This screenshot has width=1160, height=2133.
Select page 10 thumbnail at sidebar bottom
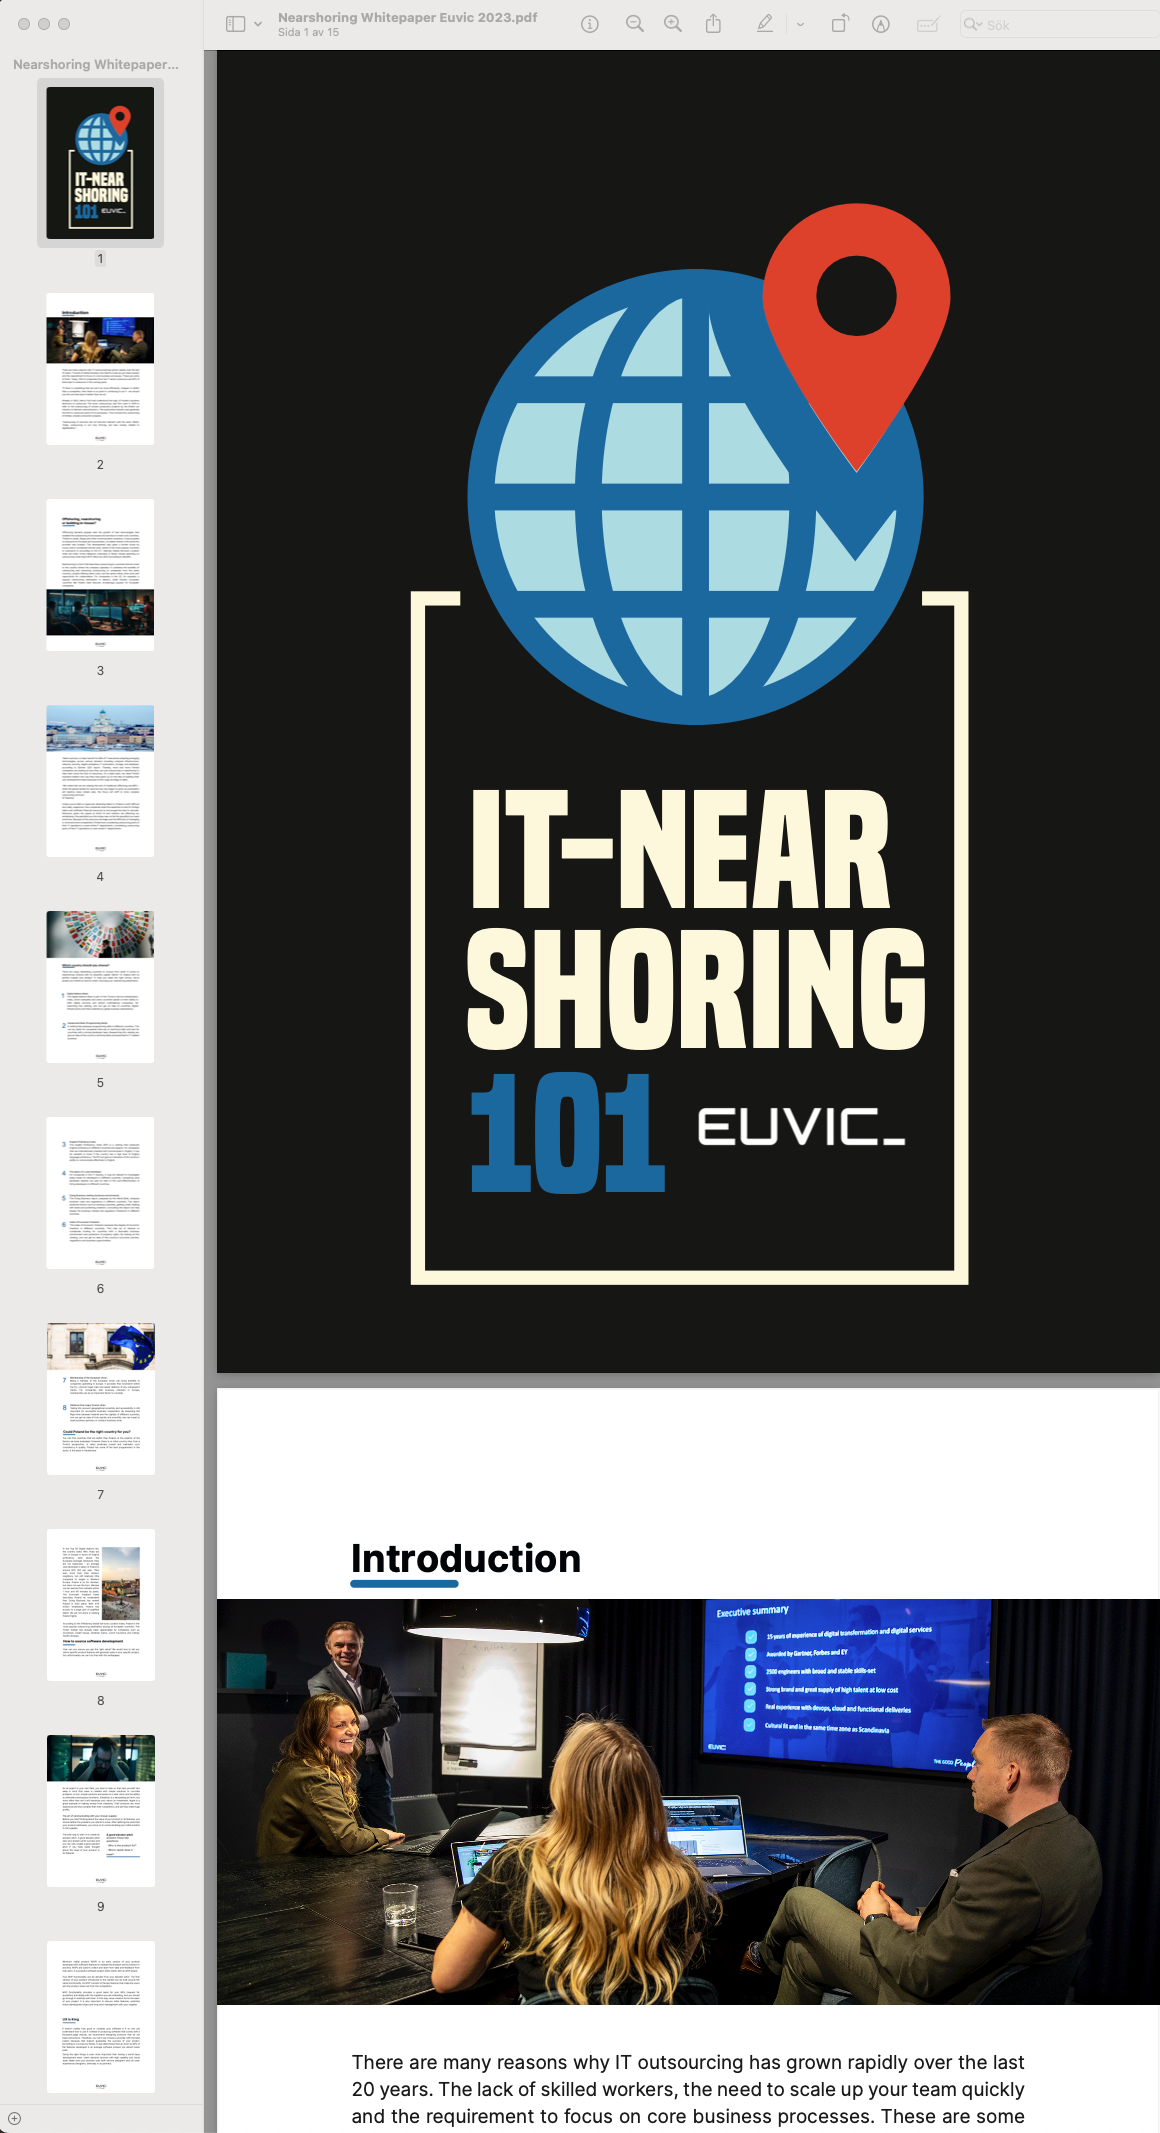coord(100,2017)
